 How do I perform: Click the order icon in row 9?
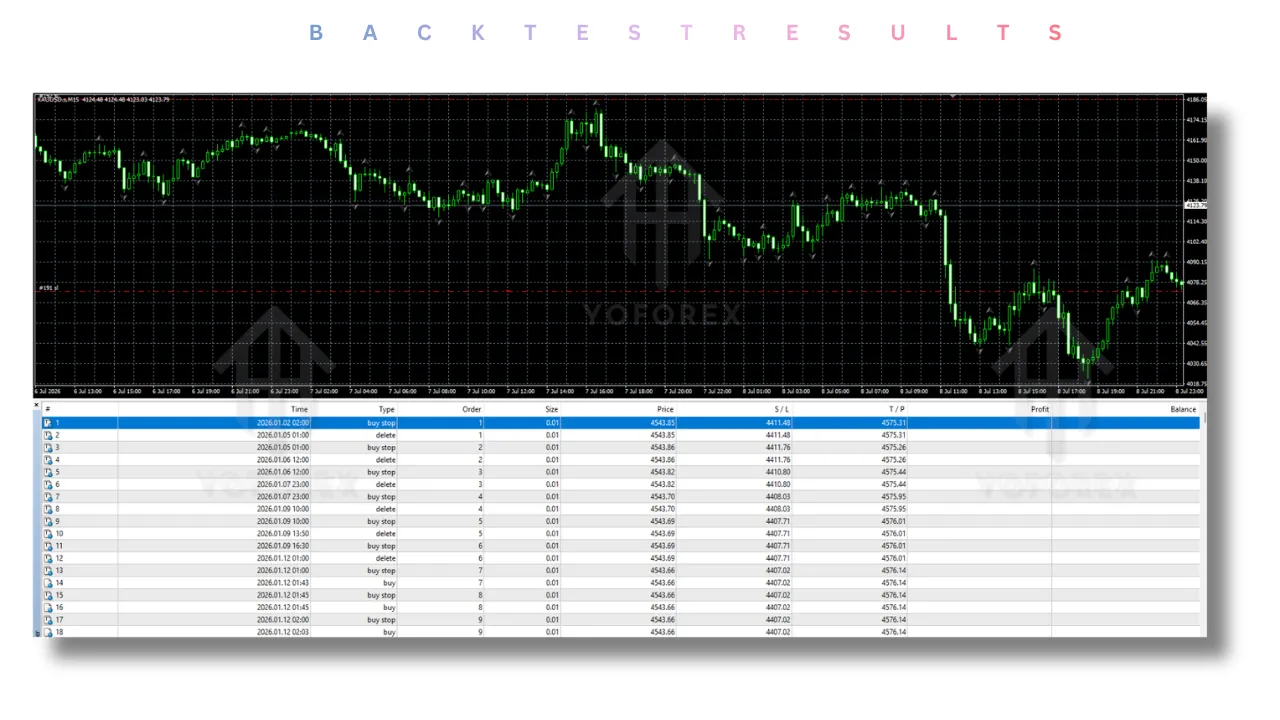coord(47,521)
